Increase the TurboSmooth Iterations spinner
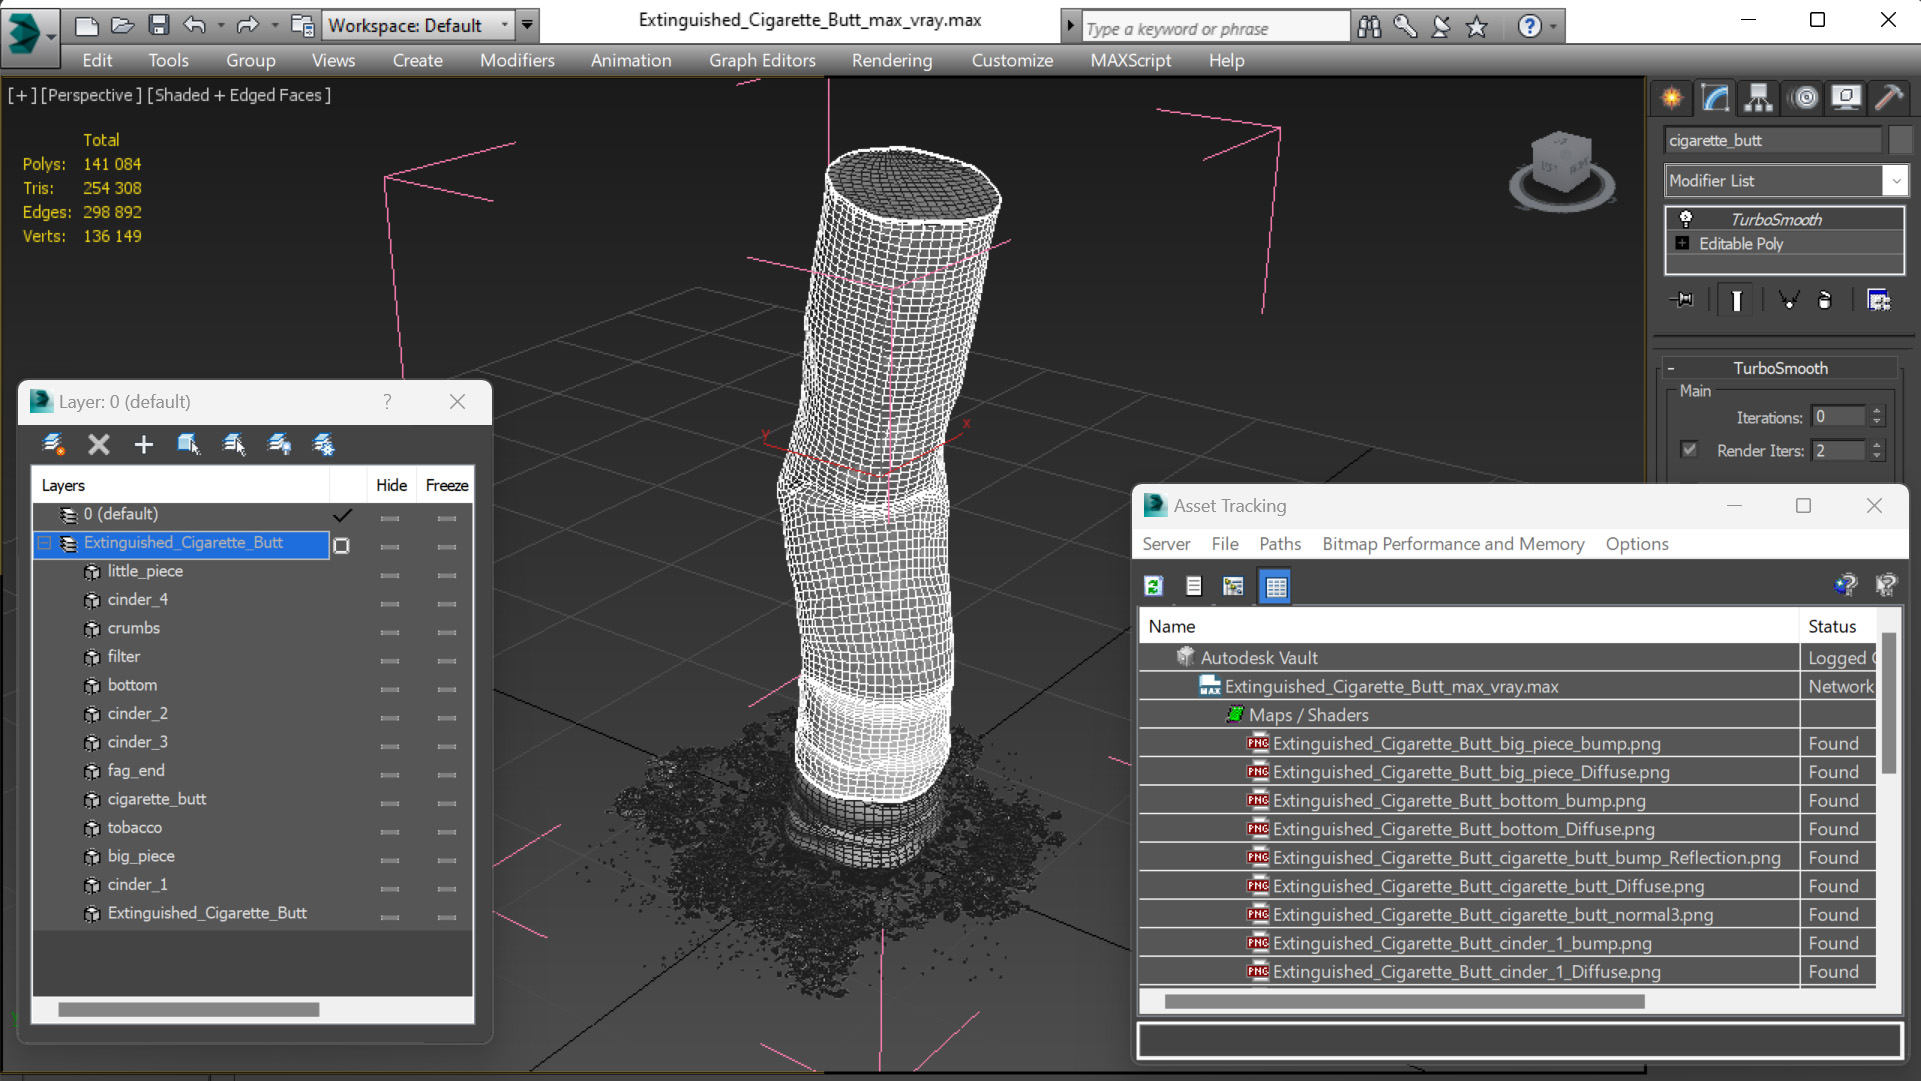The height and width of the screenshot is (1081, 1921). tap(1877, 411)
